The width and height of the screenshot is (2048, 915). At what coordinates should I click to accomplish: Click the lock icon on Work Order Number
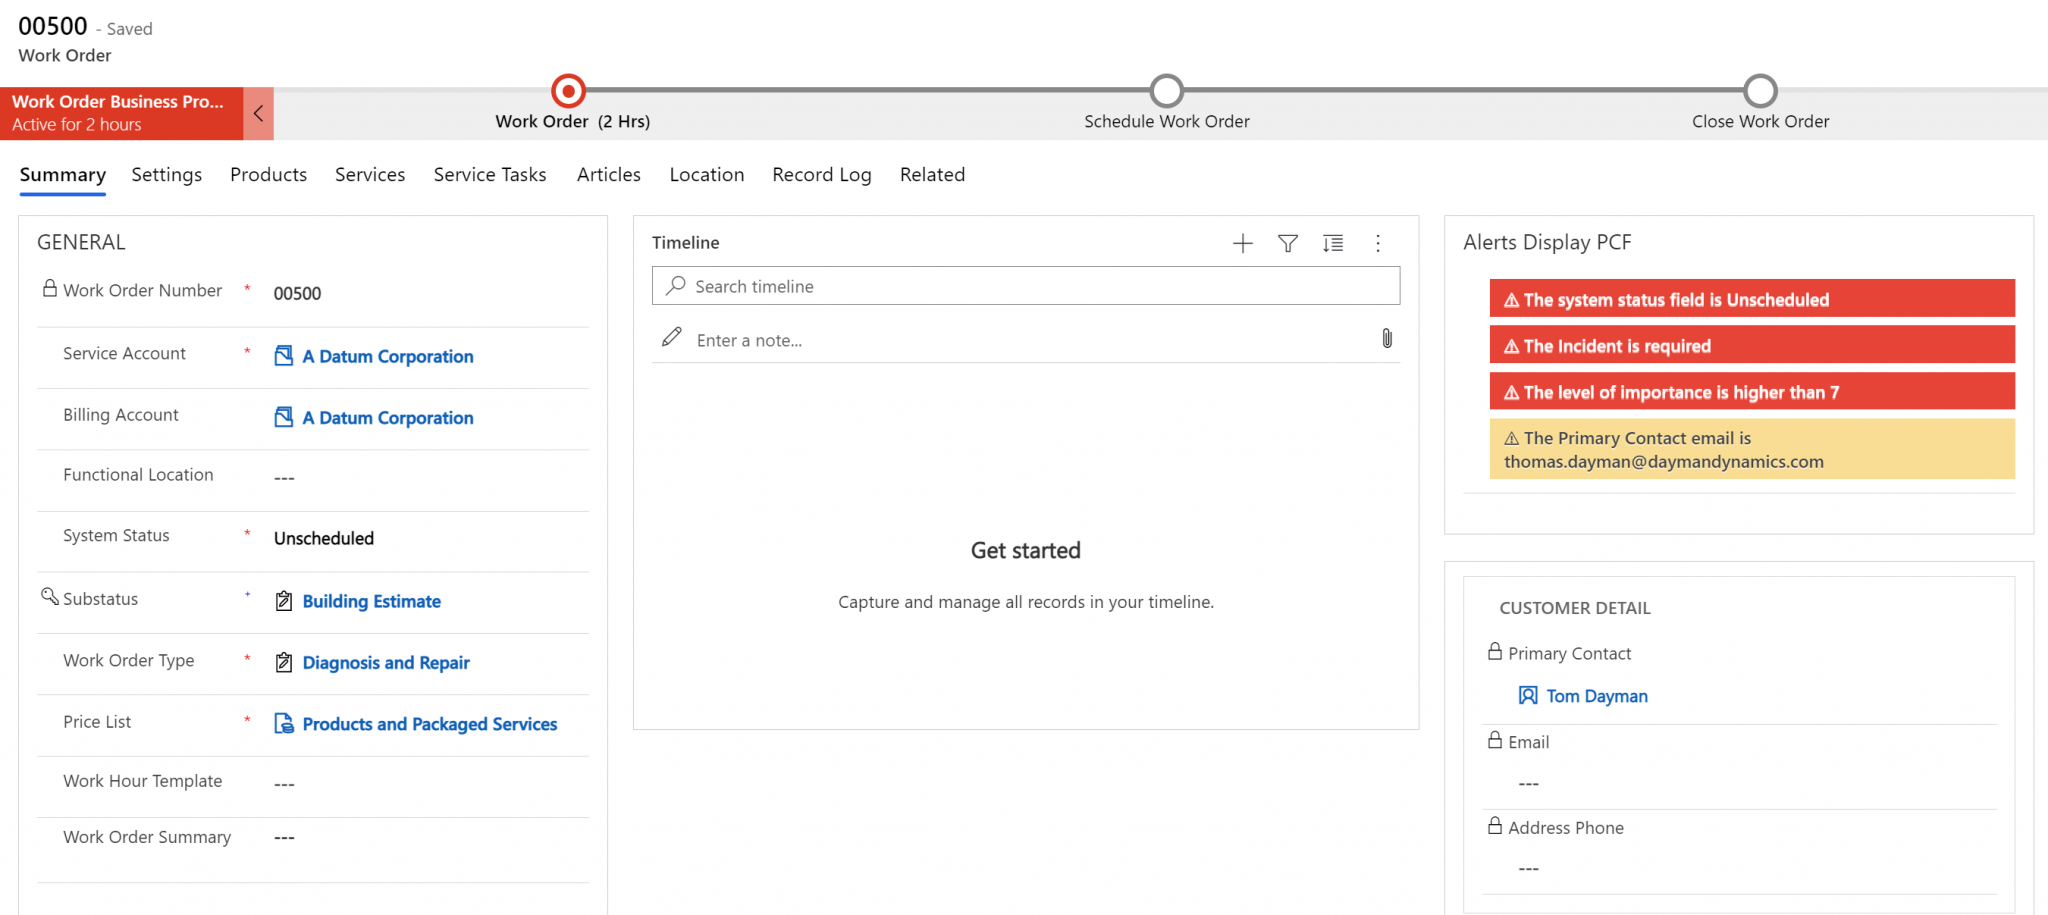click(x=49, y=289)
